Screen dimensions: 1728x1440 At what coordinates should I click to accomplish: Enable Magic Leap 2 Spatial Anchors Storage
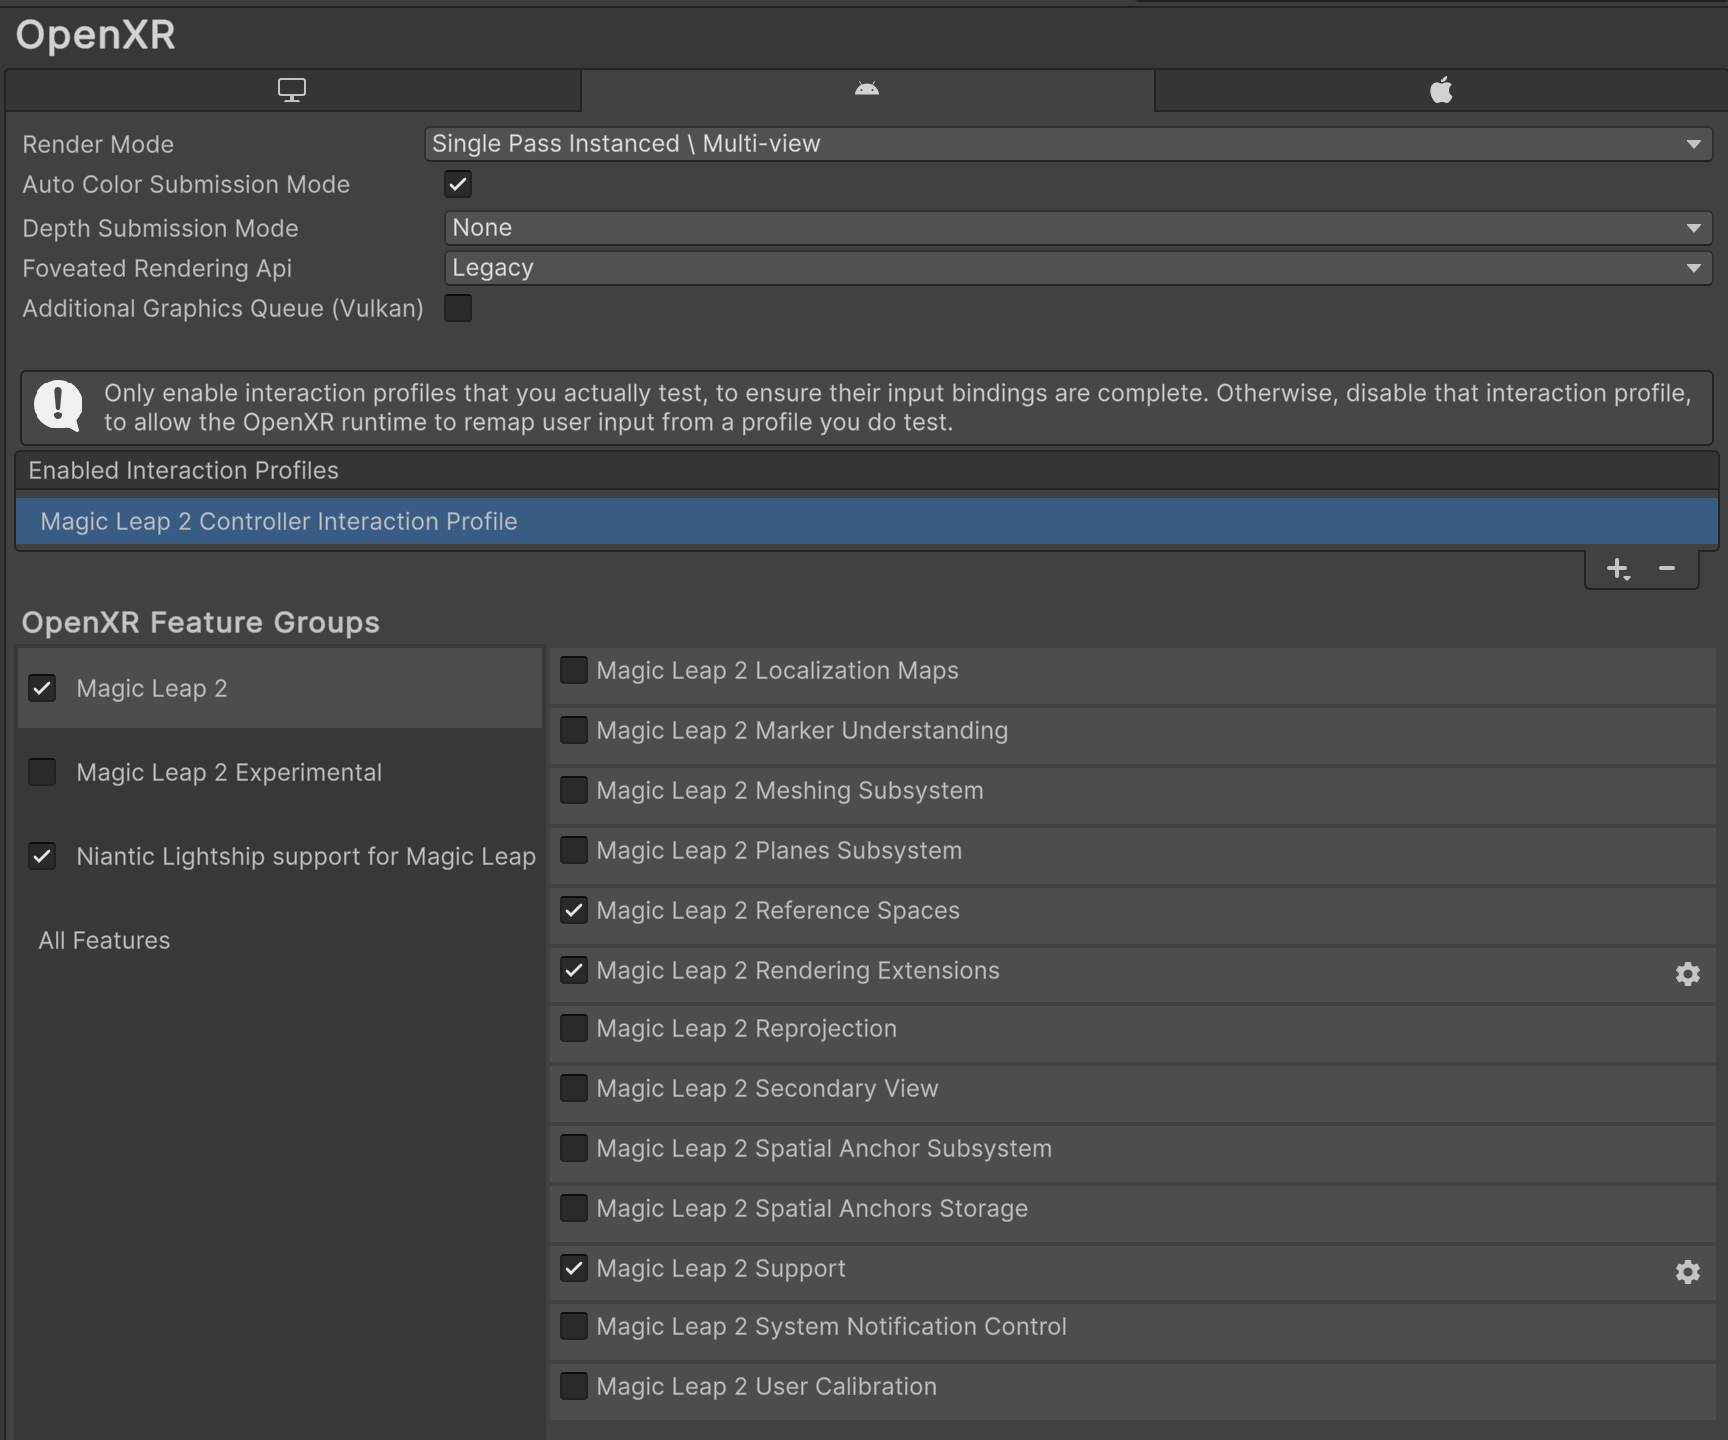[x=574, y=1208]
